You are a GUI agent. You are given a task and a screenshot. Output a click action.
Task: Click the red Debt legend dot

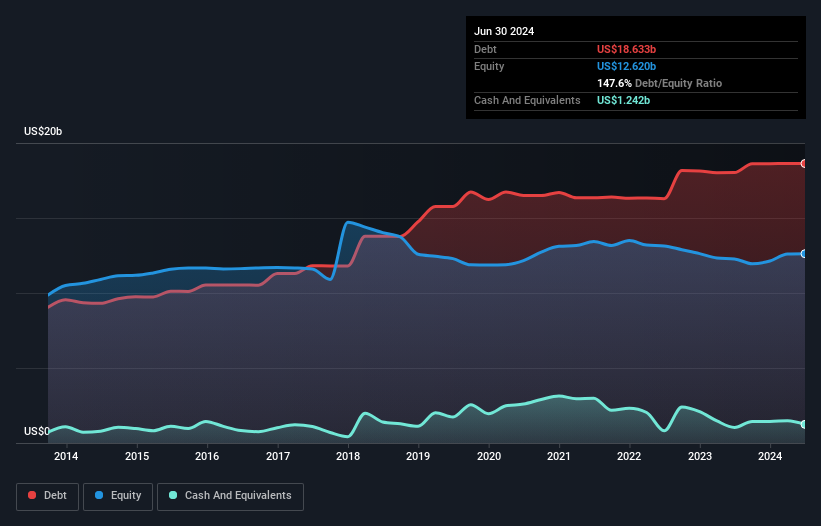click(32, 495)
